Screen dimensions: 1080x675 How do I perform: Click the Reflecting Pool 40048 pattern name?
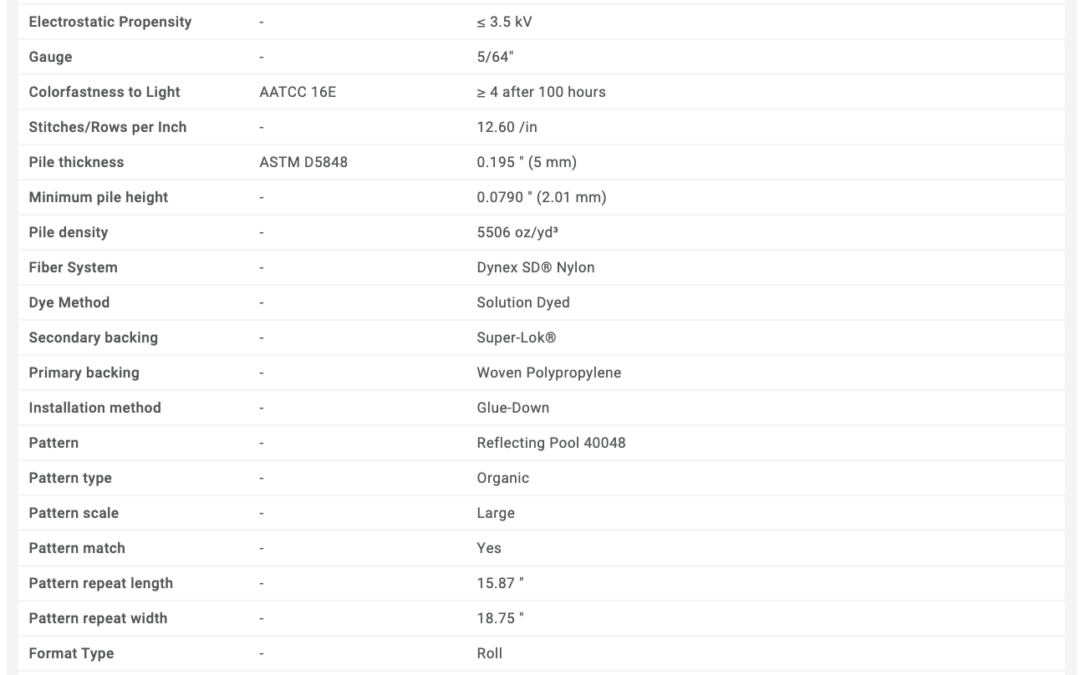coord(551,444)
